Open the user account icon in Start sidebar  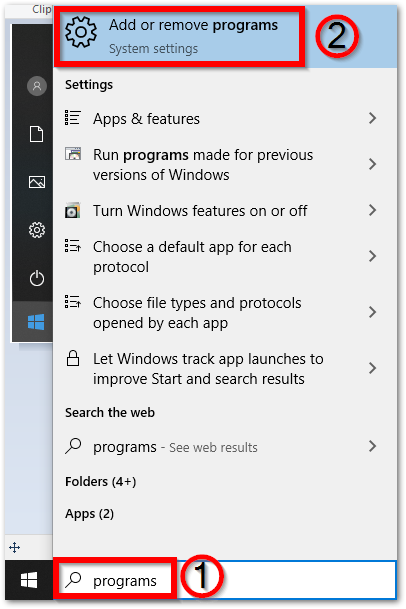tap(37, 86)
